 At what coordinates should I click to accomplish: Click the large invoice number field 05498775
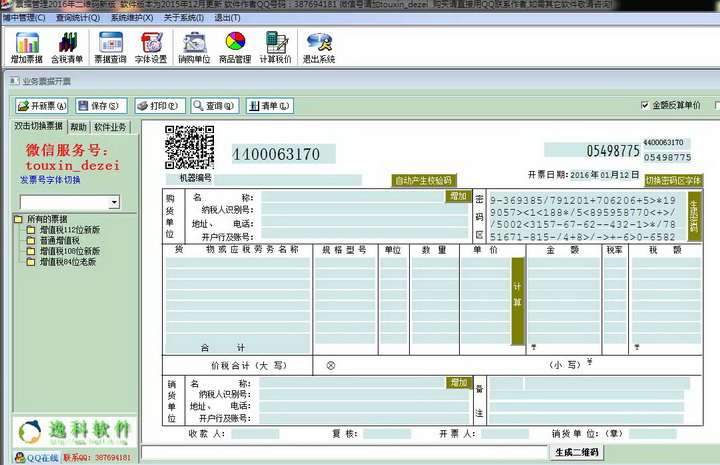point(592,150)
